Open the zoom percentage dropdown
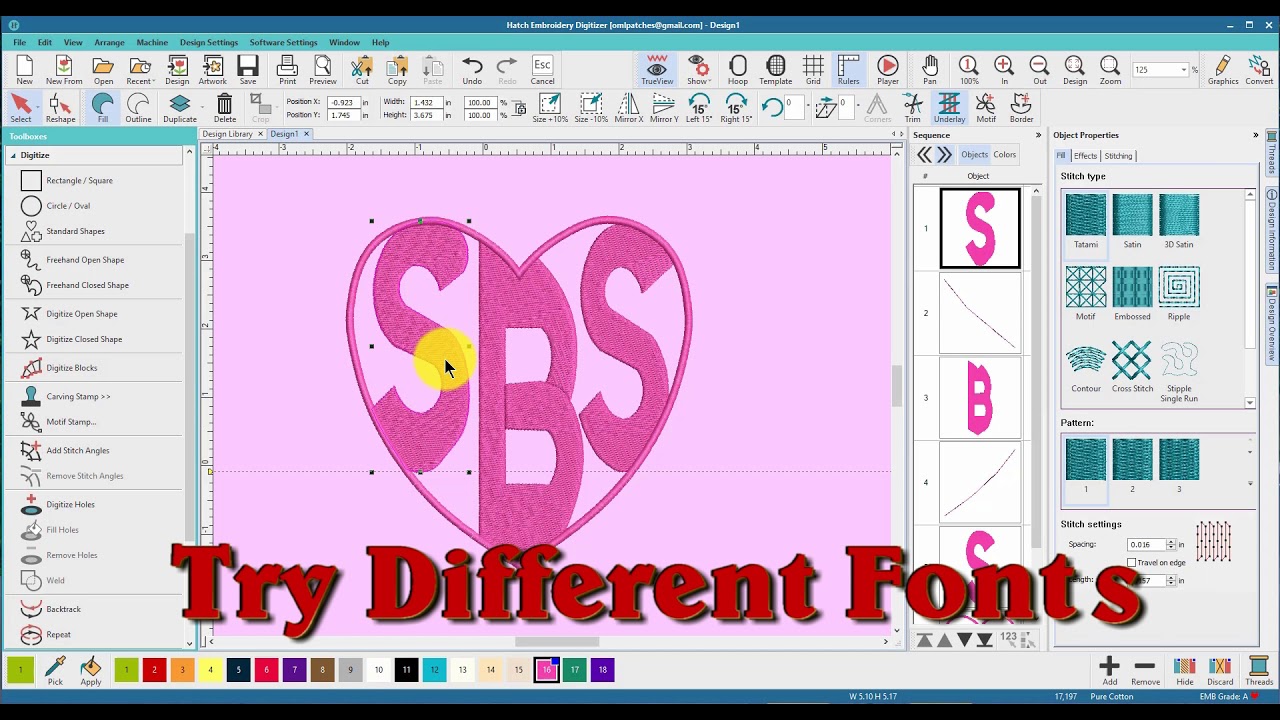 pyautogui.click(x=1184, y=70)
